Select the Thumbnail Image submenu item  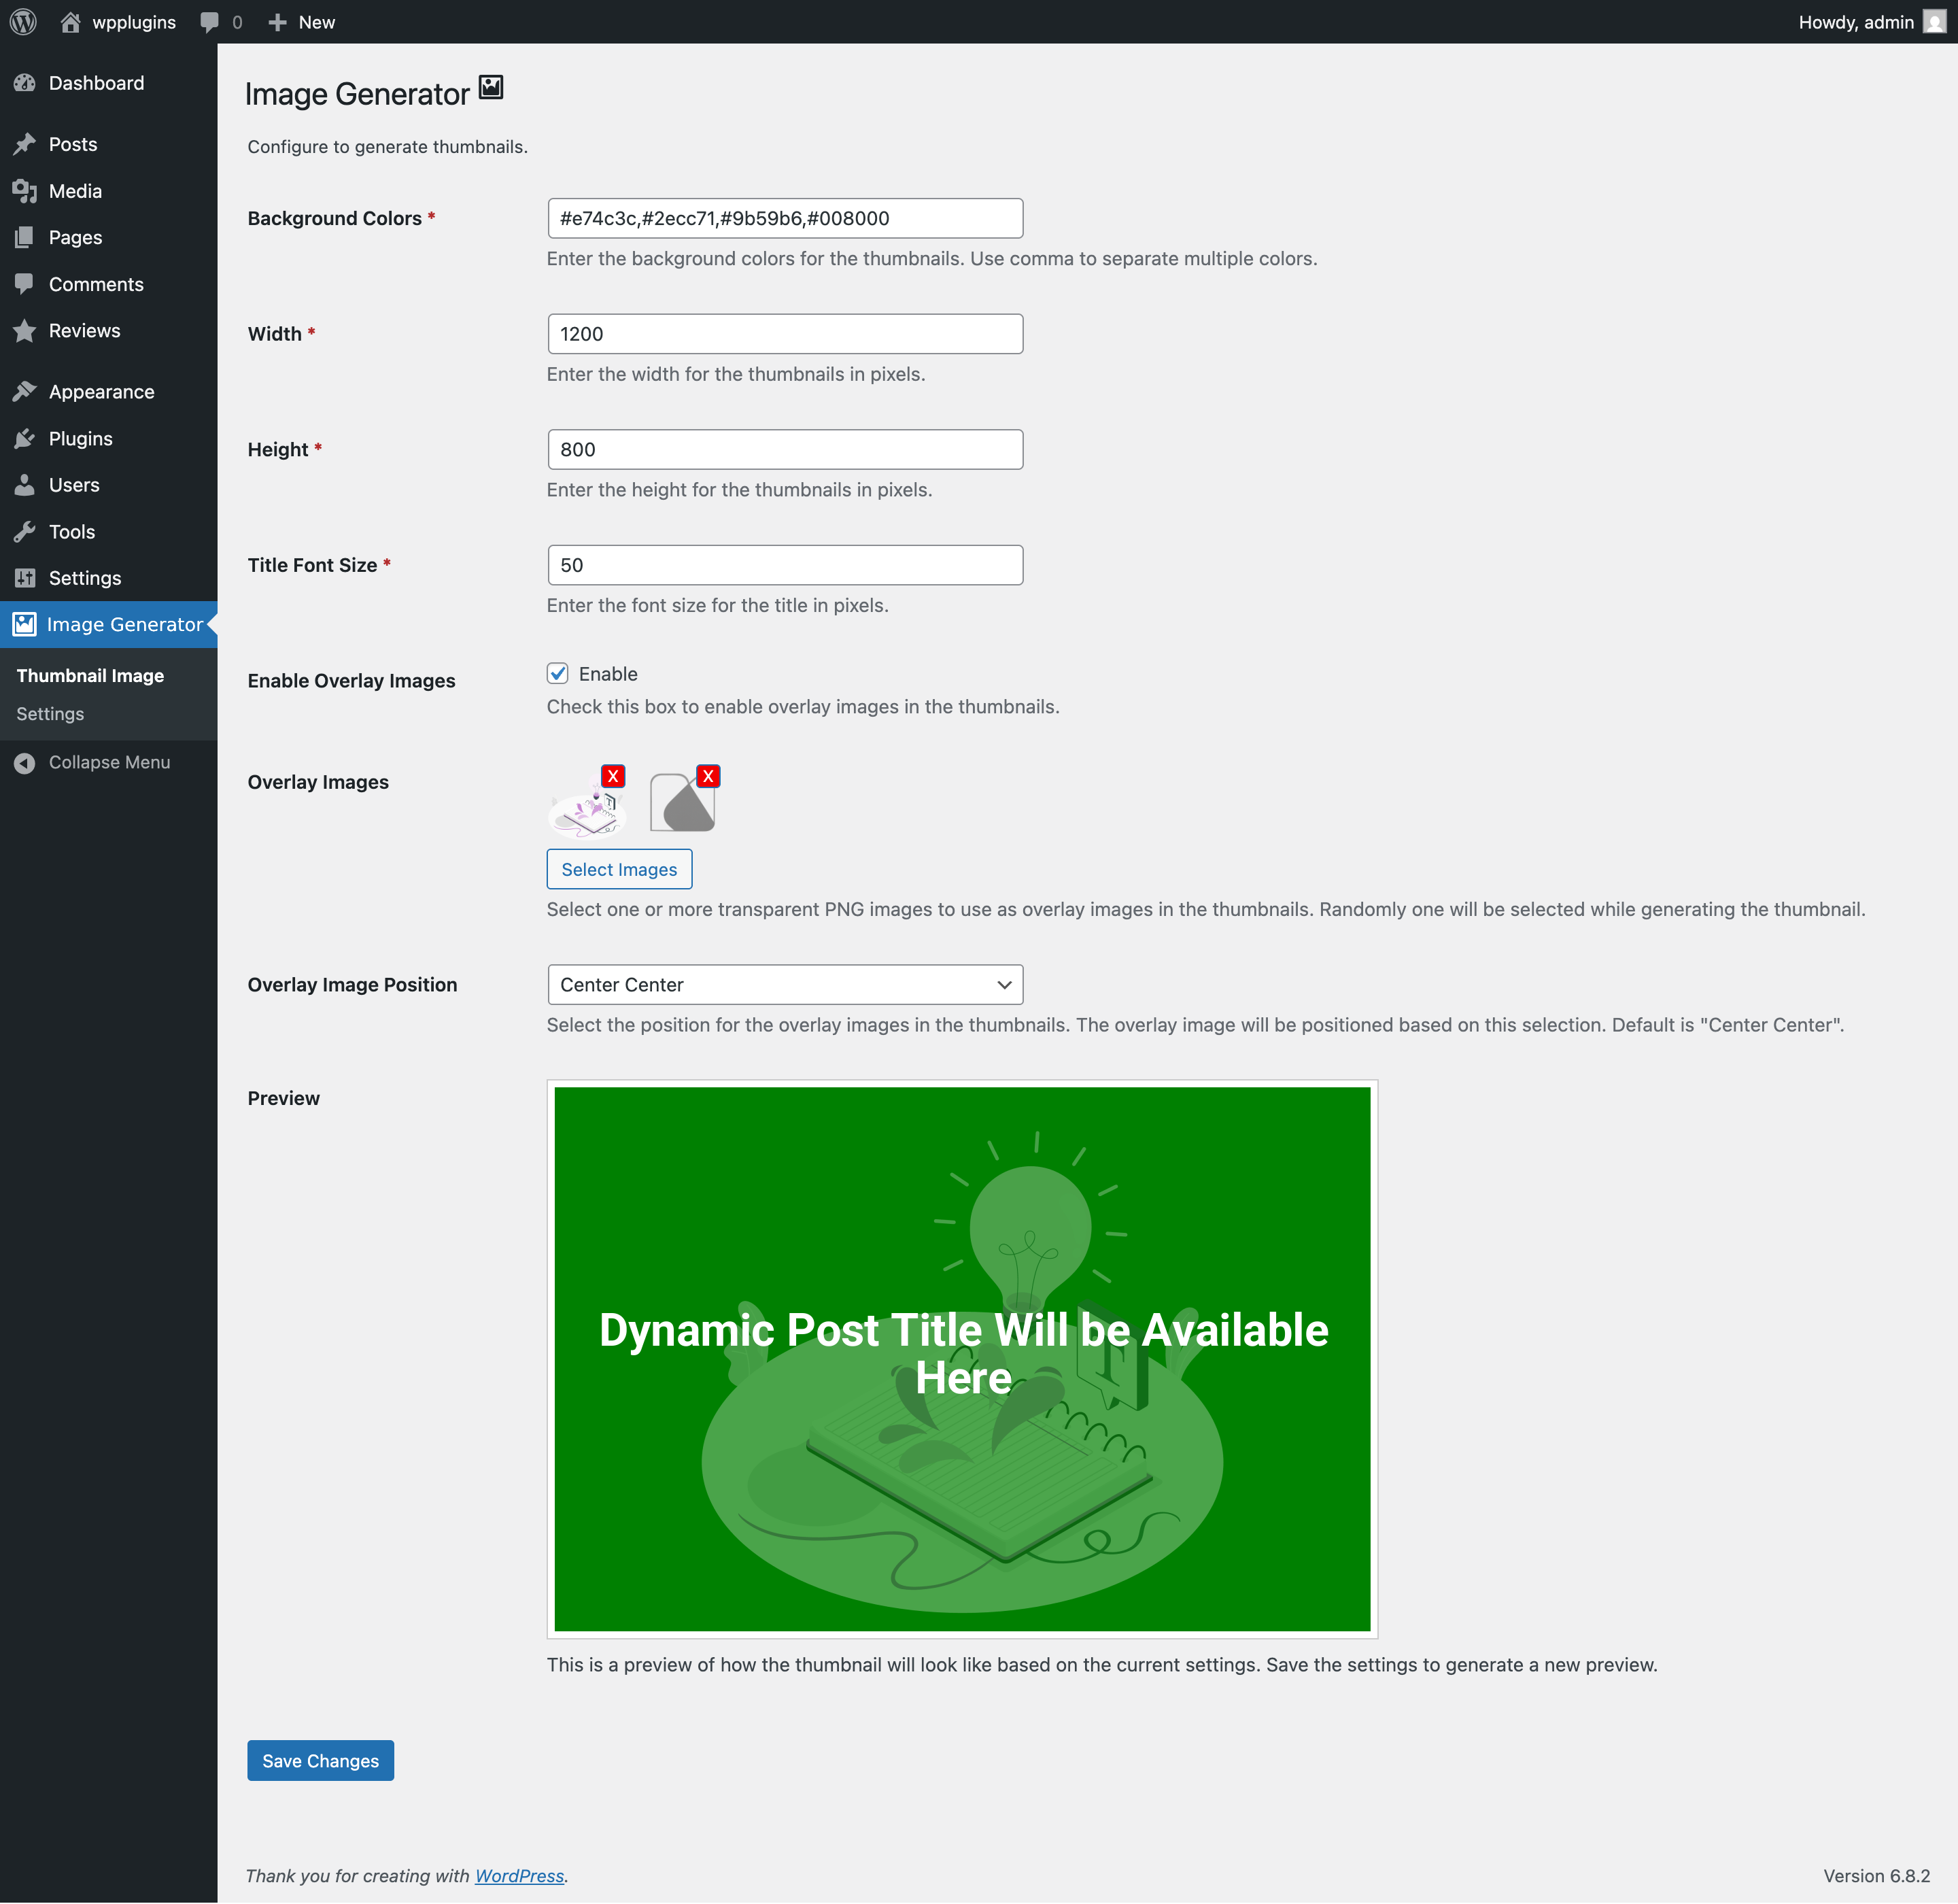click(90, 676)
